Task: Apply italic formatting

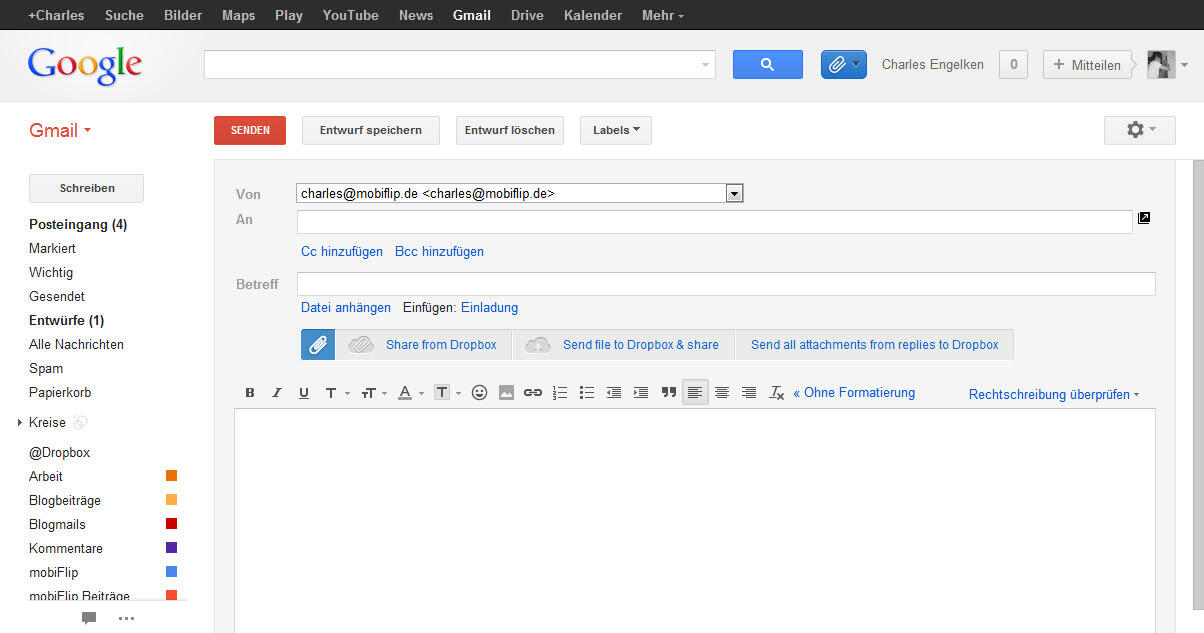Action: pyautogui.click(x=277, y=393)
